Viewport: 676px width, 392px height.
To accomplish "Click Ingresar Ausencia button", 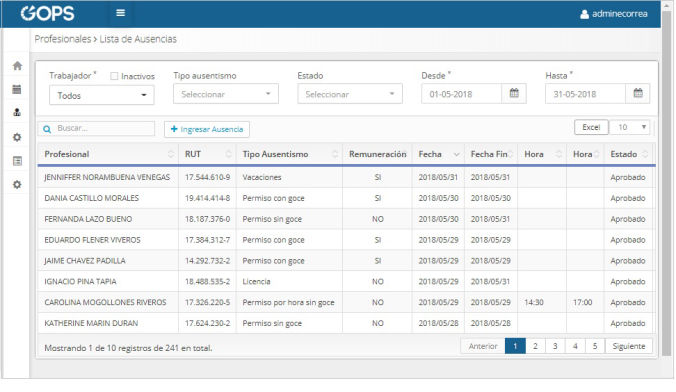I will click(207, 129).
